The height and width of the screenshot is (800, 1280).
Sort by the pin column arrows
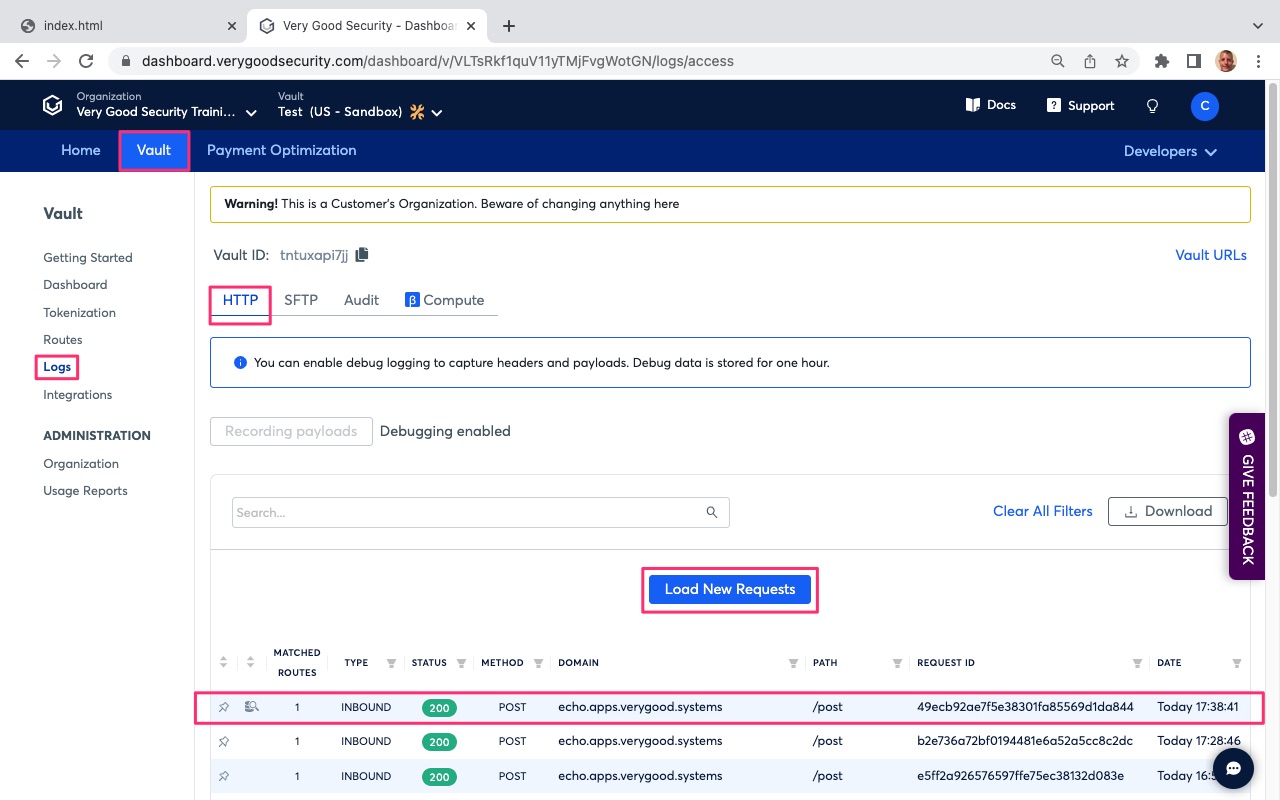click(224, 662)
